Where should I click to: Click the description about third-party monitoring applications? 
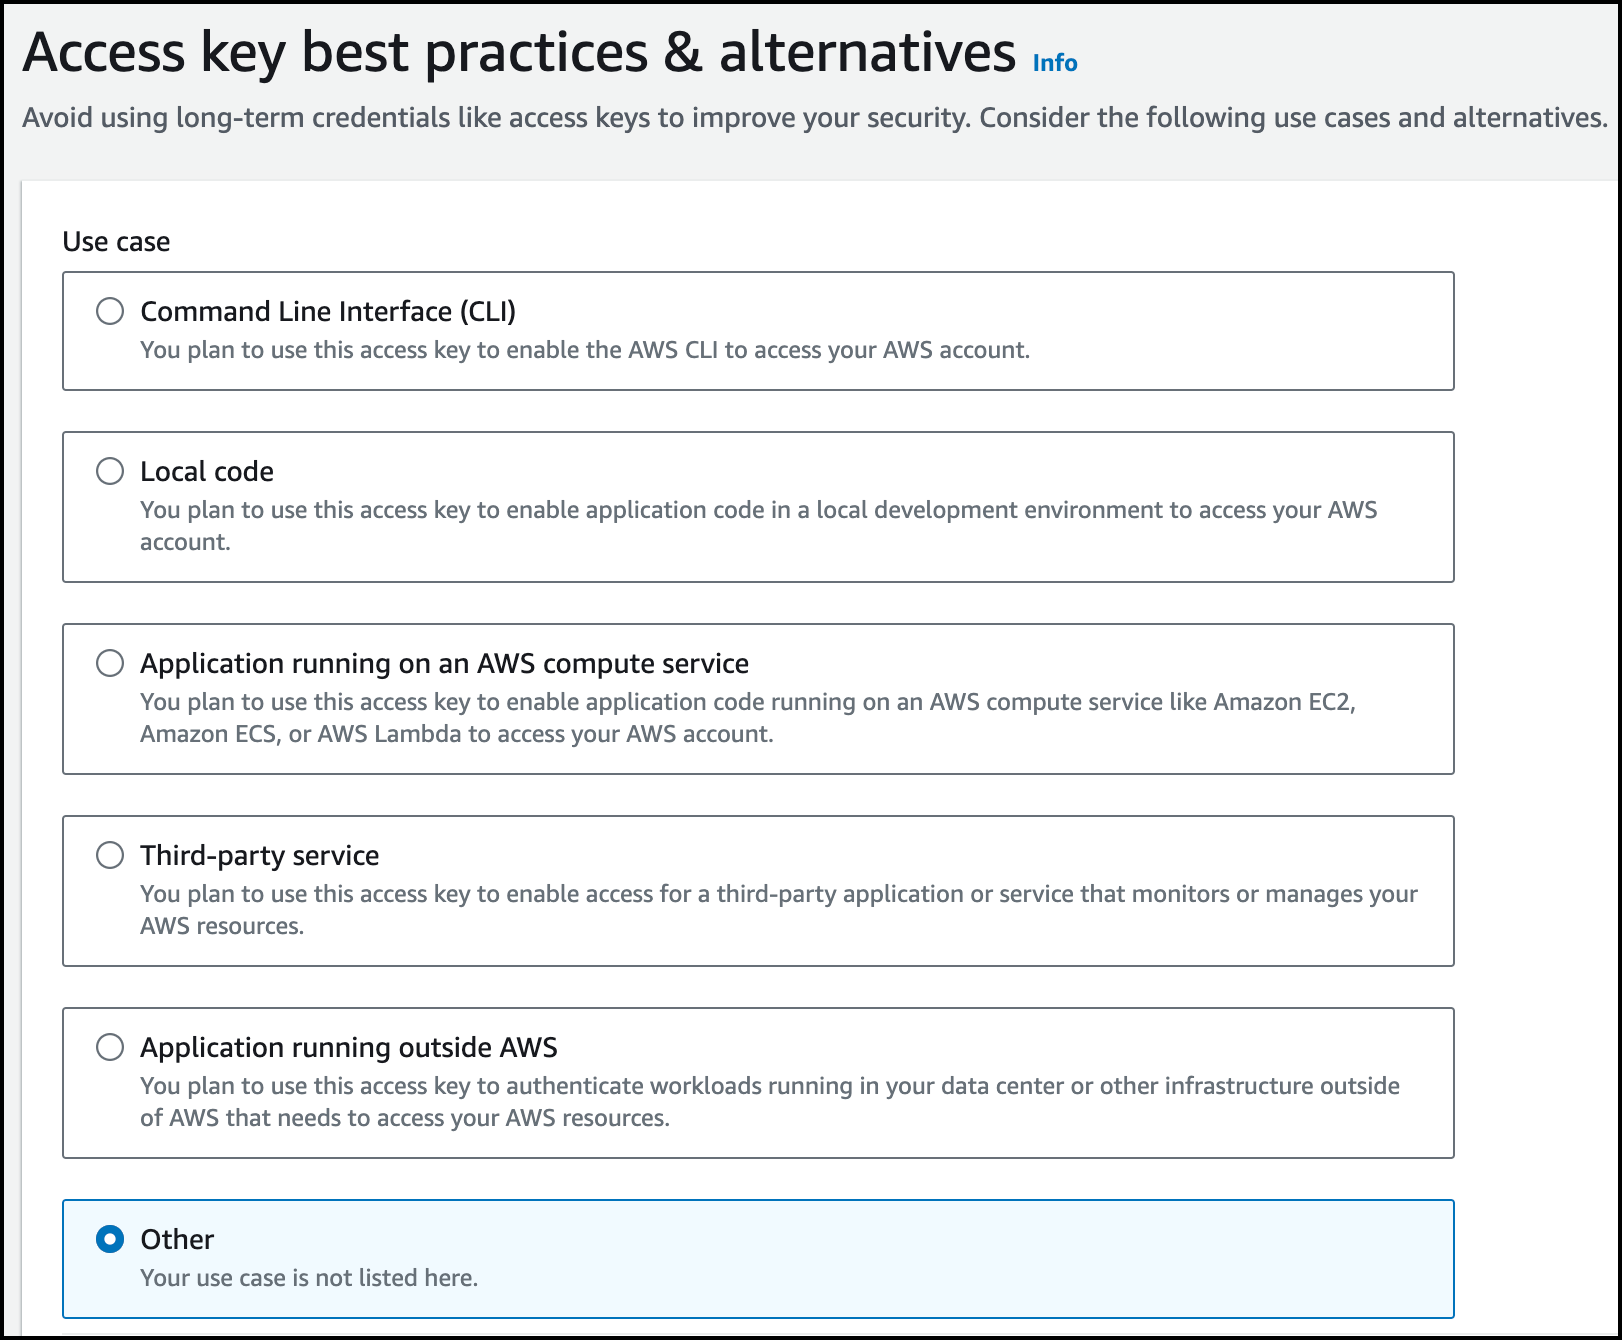(778, 894)
